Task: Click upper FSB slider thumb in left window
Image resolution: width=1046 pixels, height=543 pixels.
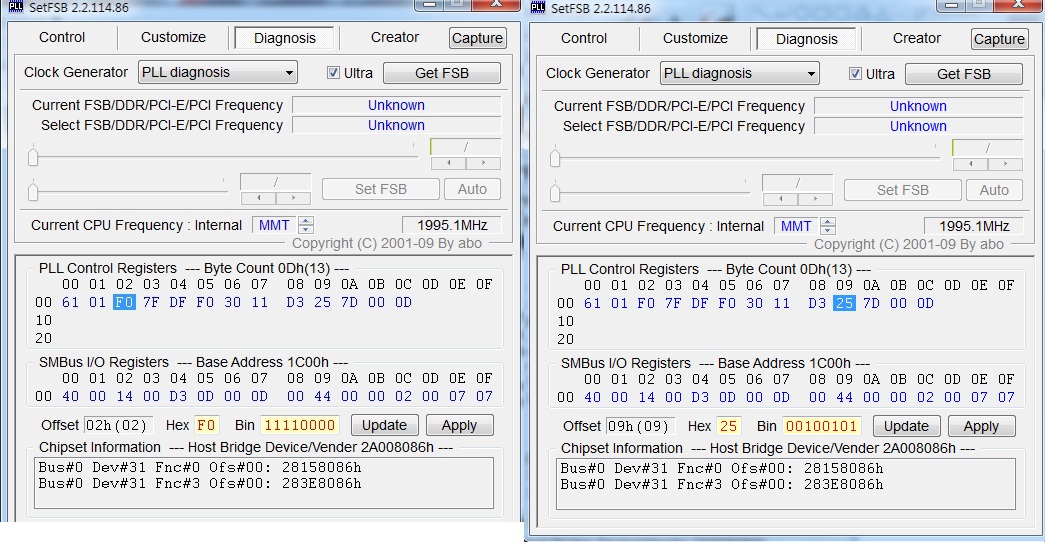Action: [x=33, y=157]
